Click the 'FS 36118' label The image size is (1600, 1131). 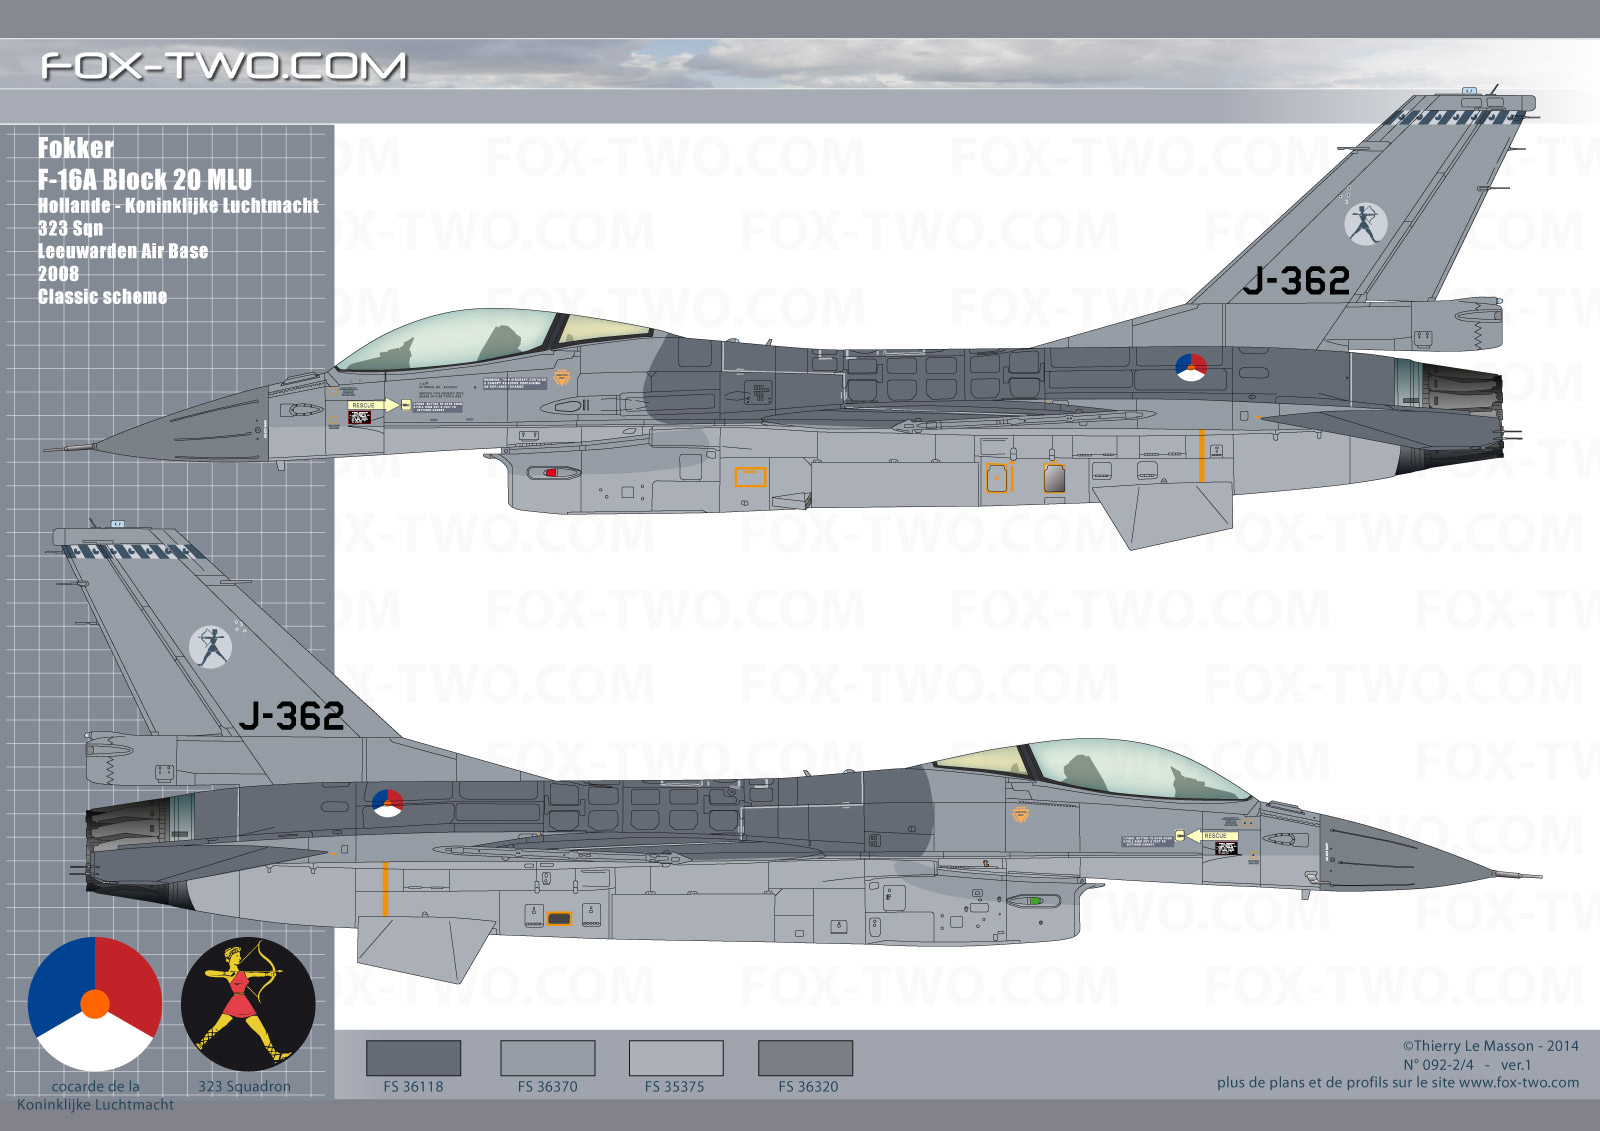(413, 1087)
